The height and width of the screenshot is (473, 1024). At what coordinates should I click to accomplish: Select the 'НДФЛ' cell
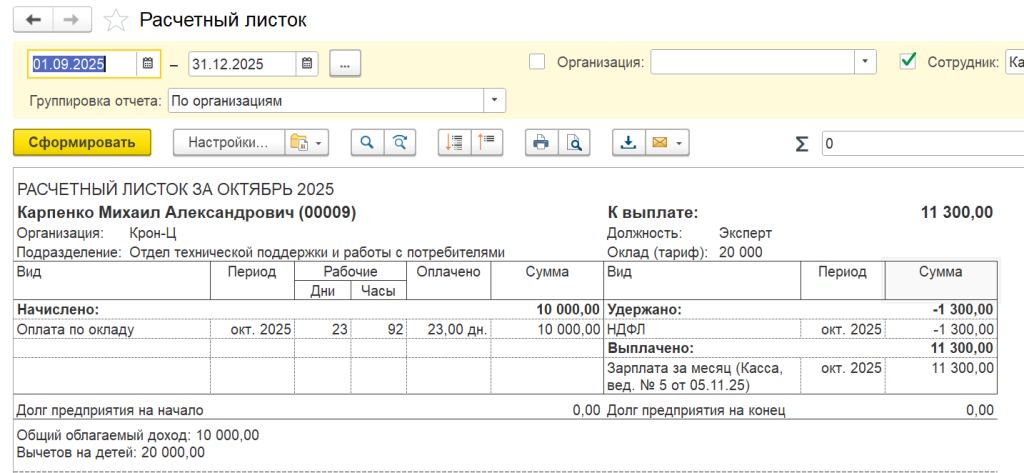pyautogui.click(x=703, y=329)
